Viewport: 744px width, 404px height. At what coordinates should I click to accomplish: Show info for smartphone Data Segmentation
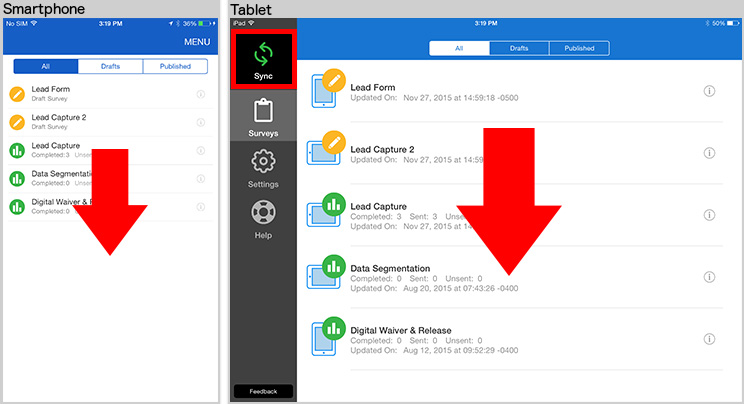(201, 179)
